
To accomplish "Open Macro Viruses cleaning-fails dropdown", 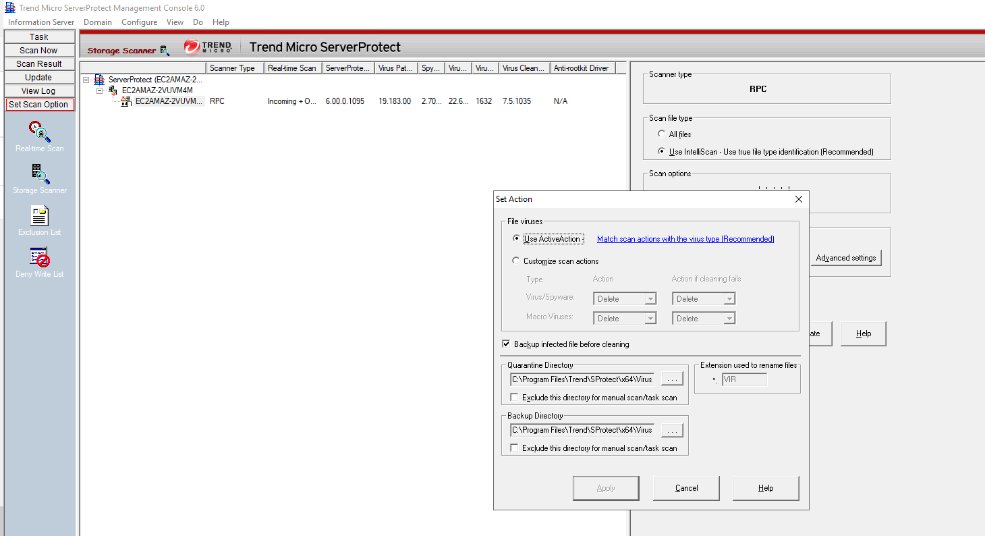I will pyautogui.click(x=704, y=319).
